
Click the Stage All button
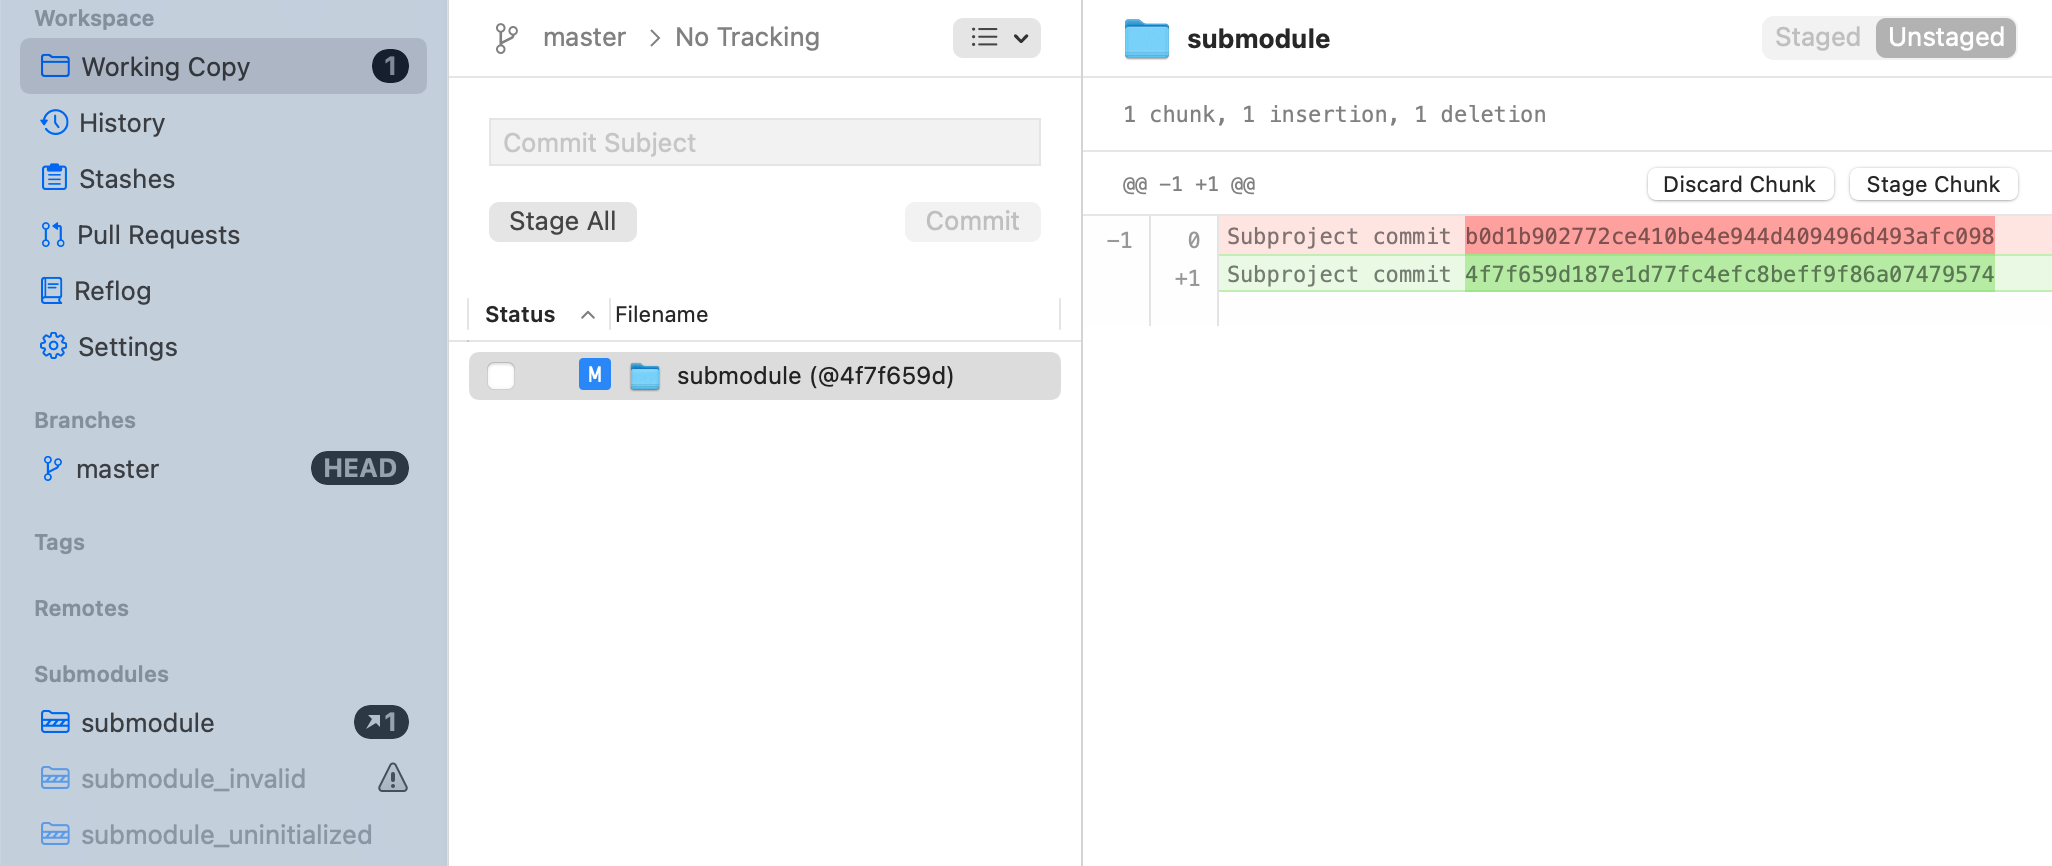click(562, 221)
